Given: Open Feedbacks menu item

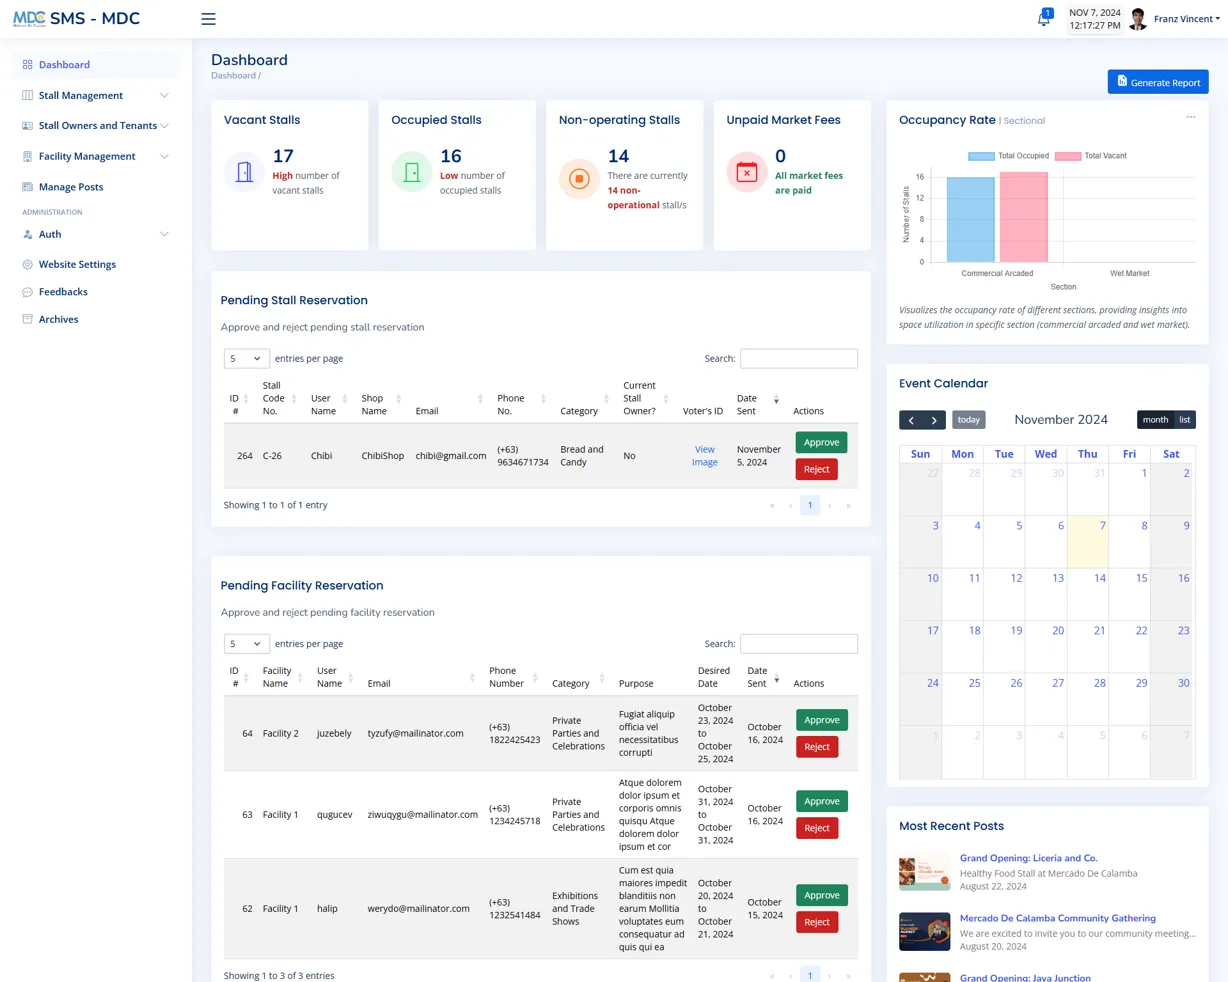Looking at the screenshot, I should click(x=97, y=292).
